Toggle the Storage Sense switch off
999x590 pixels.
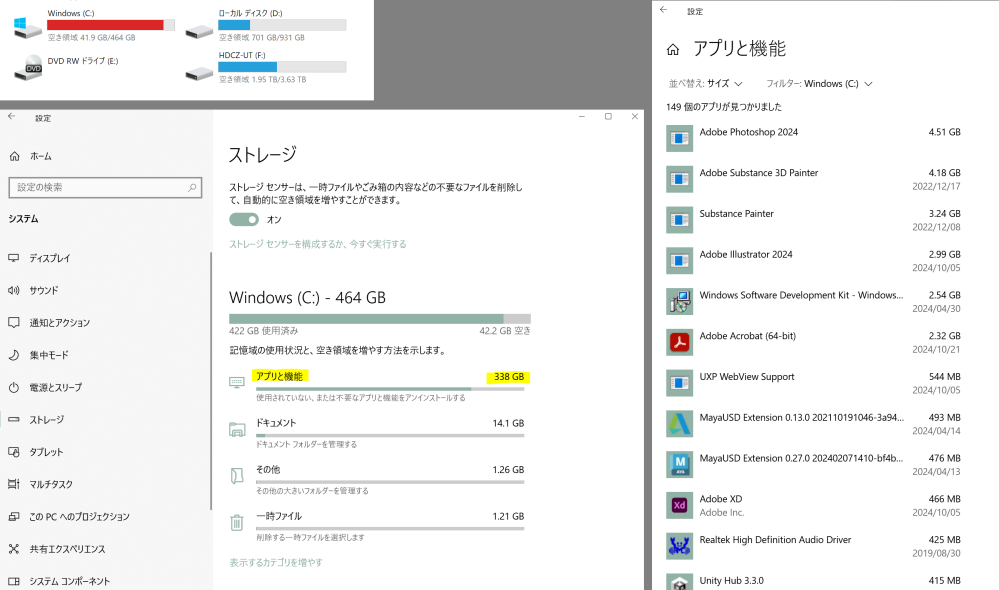tap(244, 219)
